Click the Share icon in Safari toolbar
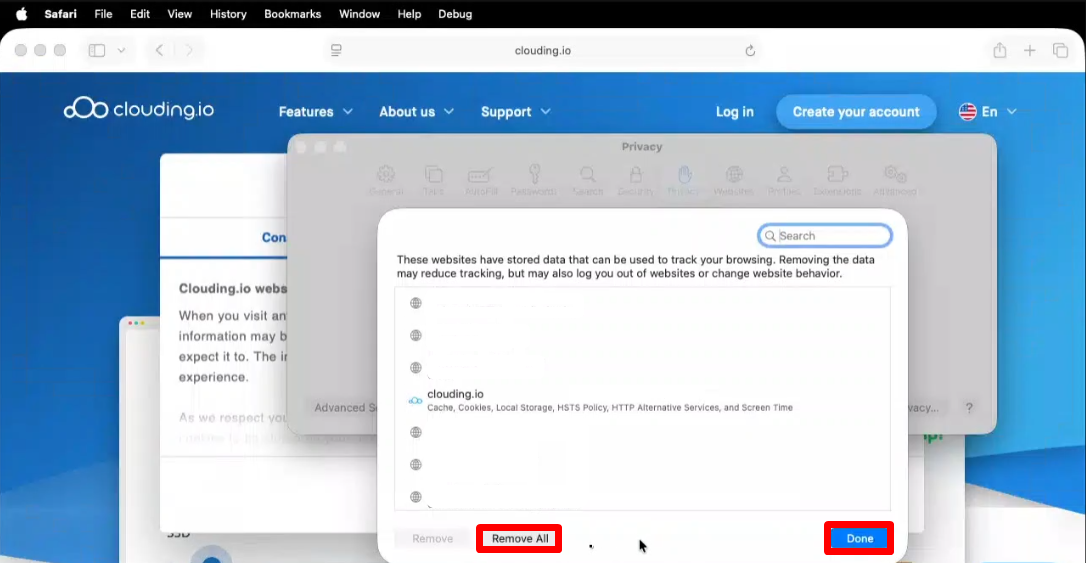 (x=999, y=50)
